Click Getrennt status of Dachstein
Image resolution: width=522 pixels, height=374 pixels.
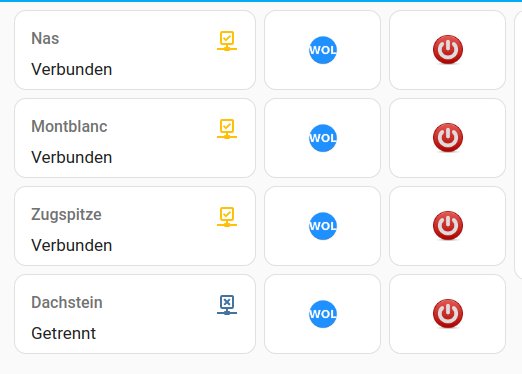tap(63, 333)
